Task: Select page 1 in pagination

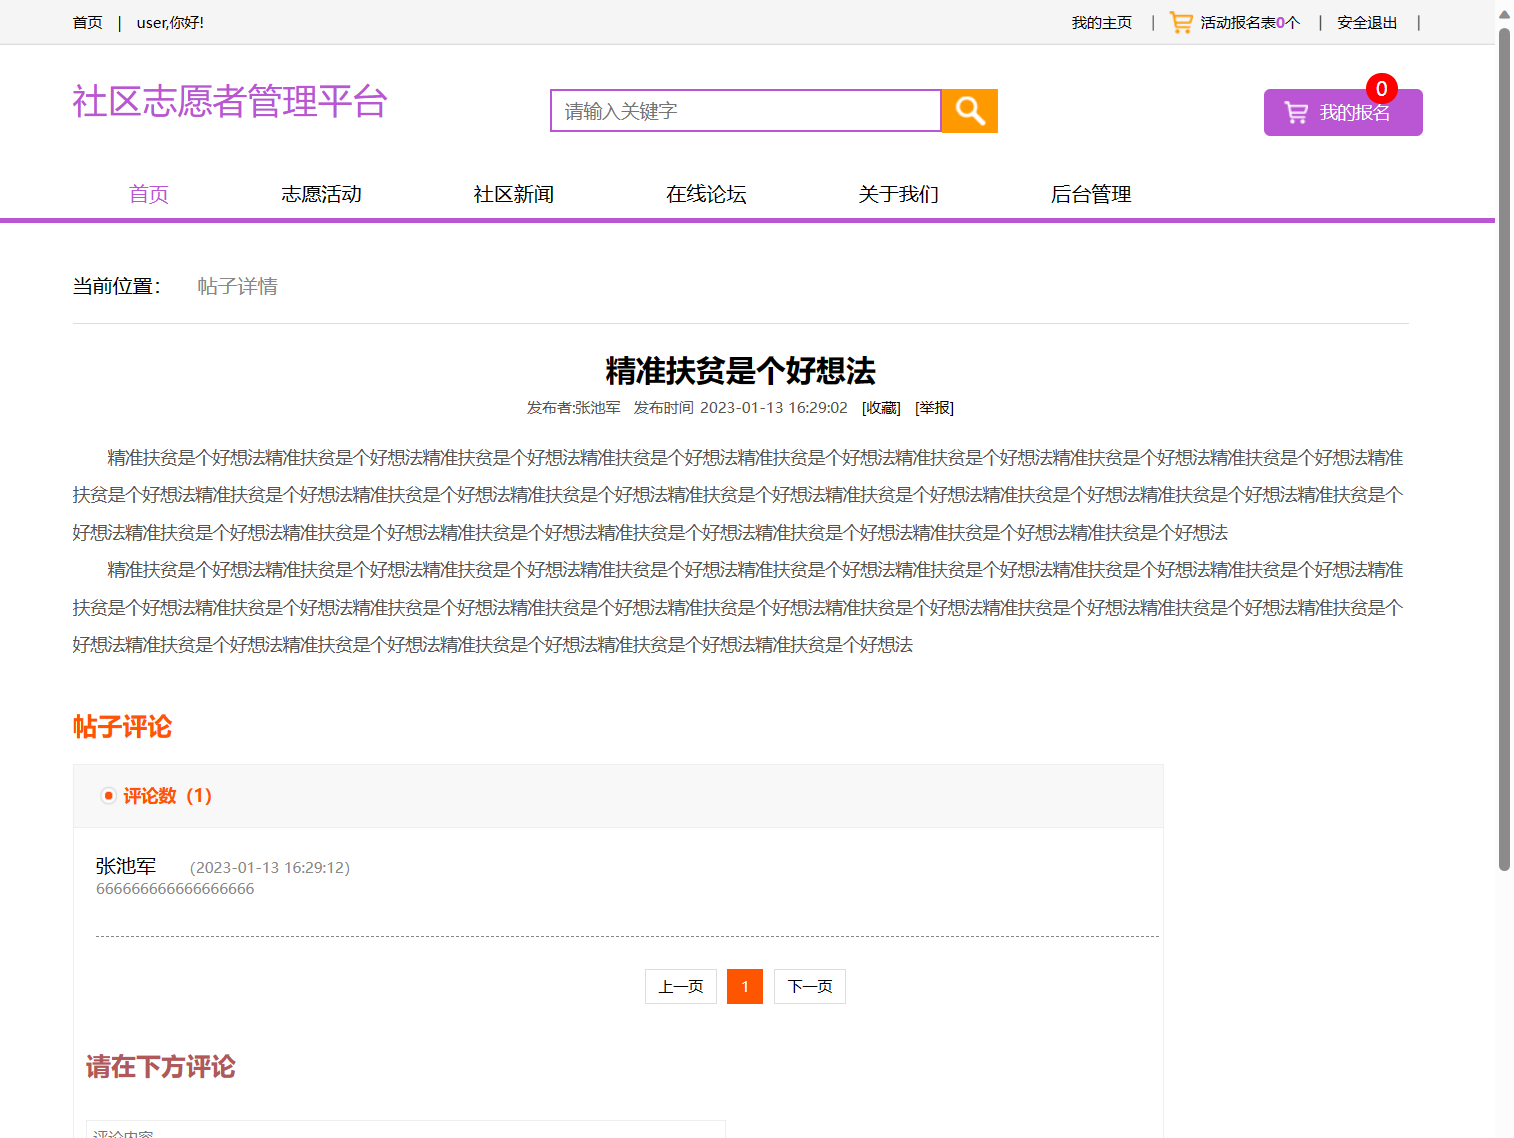Action: click(x=744, y=986)
